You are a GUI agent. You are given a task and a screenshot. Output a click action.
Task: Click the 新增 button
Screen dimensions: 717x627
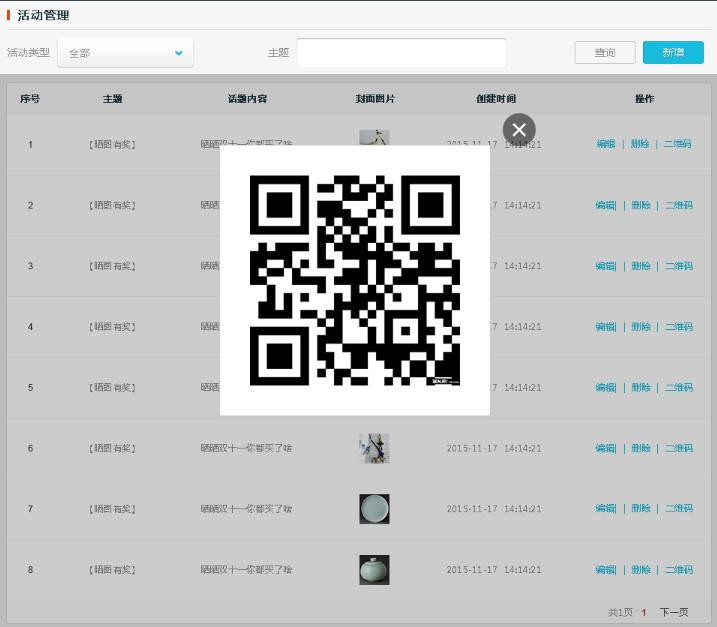[673, 53]
